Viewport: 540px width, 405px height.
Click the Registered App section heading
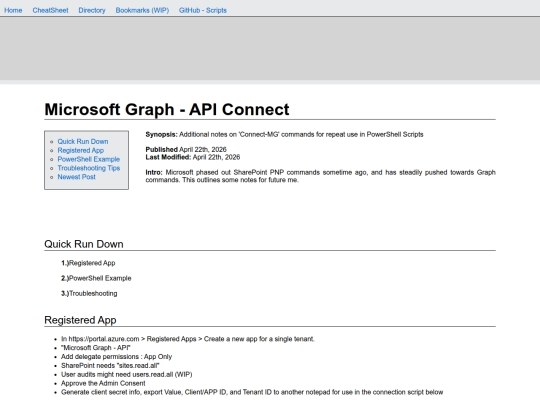80,320
